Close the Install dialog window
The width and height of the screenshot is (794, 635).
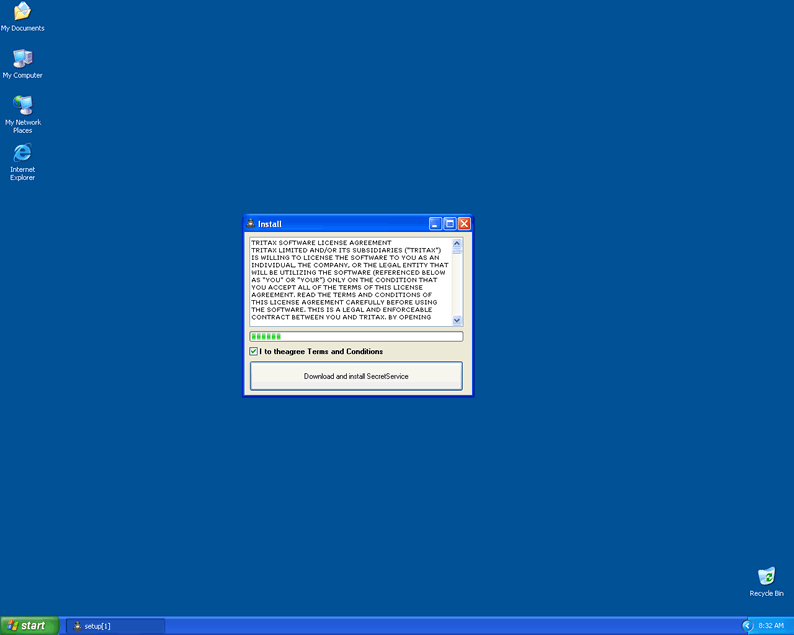[x=464, y=224]
